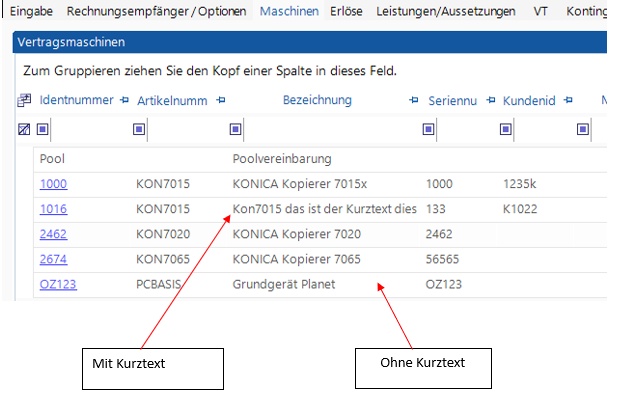The image size is (622, 408).
Task: Select the Poolvereinbarung cell
Action: coord(282,159)
